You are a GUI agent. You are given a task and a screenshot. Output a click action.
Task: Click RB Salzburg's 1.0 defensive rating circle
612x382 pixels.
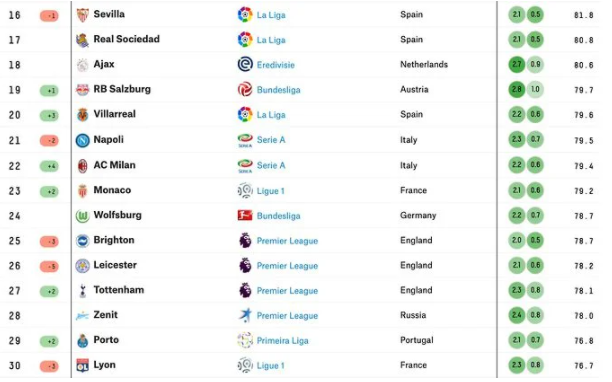pos(535,89)
